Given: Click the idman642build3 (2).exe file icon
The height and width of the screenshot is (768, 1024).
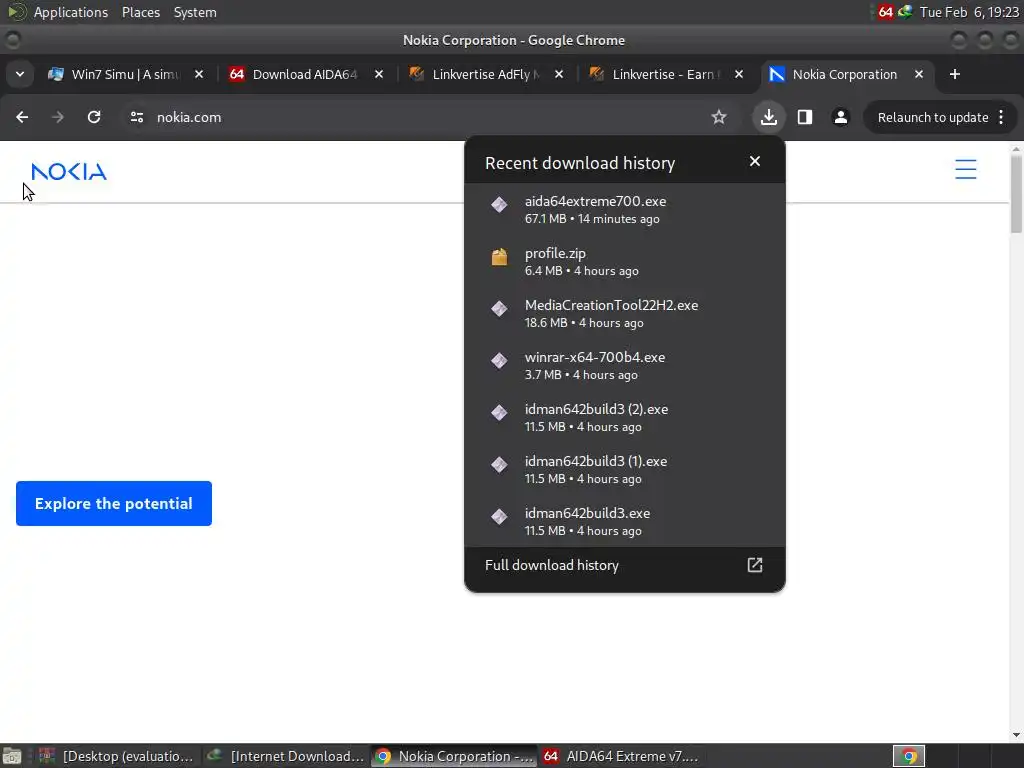Looking at the screenshot, I should coord(499,413).
